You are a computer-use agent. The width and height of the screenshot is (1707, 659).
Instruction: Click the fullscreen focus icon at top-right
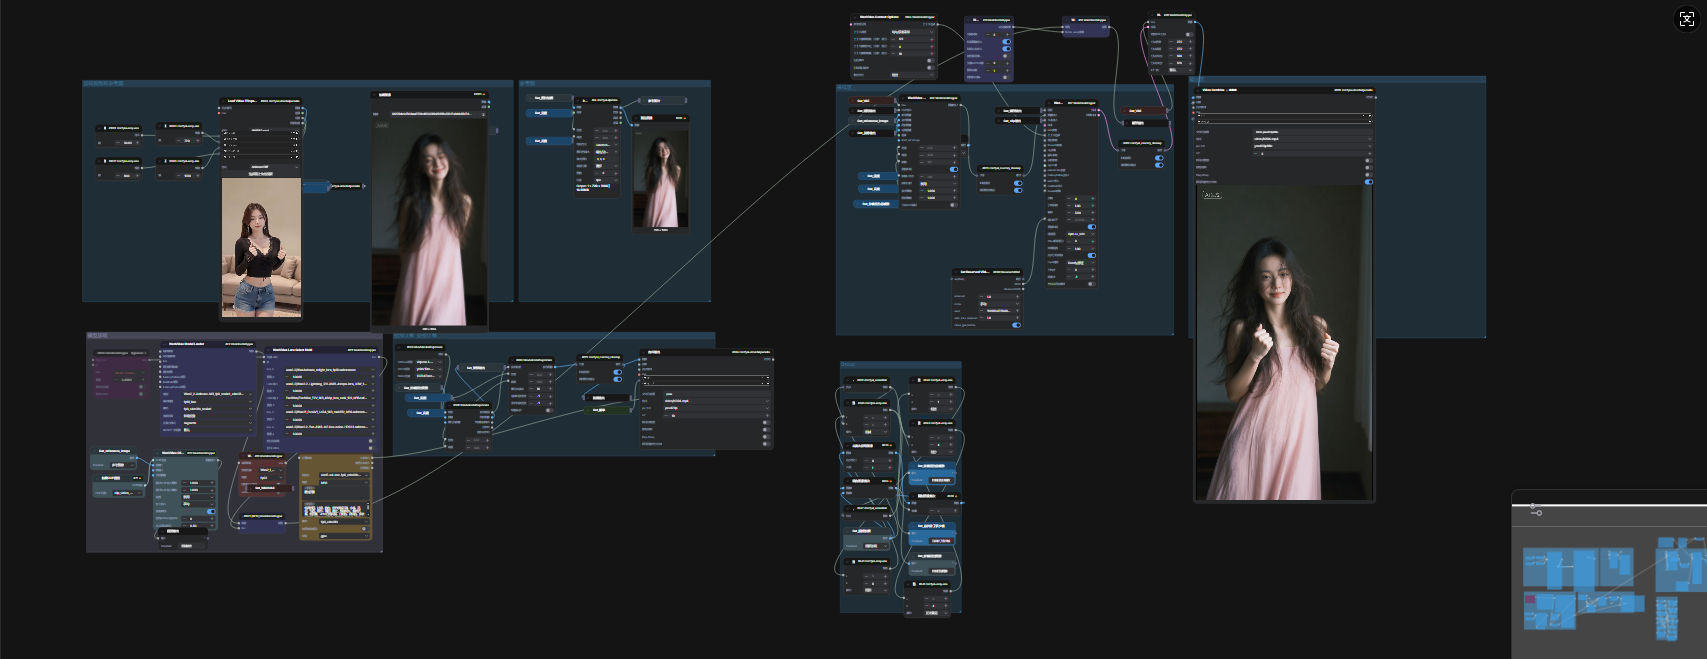point(1687,19)
